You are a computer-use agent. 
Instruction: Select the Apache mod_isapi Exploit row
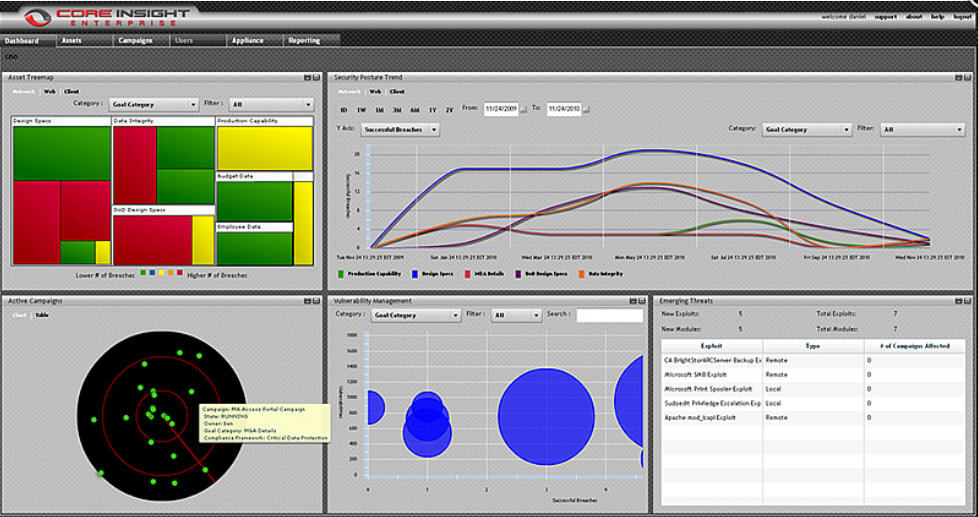click(813, 418)
